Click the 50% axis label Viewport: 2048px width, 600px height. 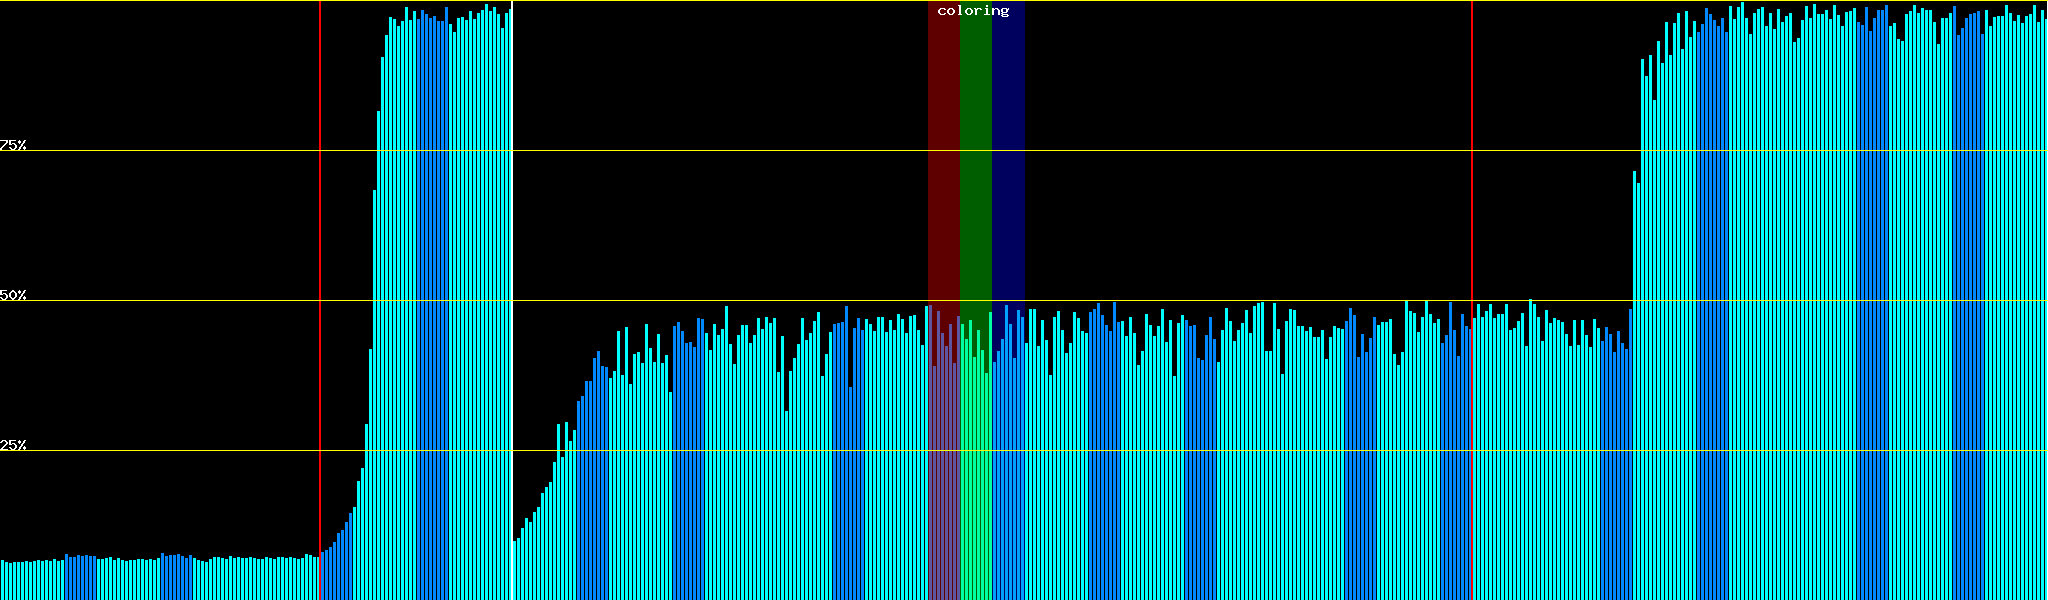click(13, 295)
